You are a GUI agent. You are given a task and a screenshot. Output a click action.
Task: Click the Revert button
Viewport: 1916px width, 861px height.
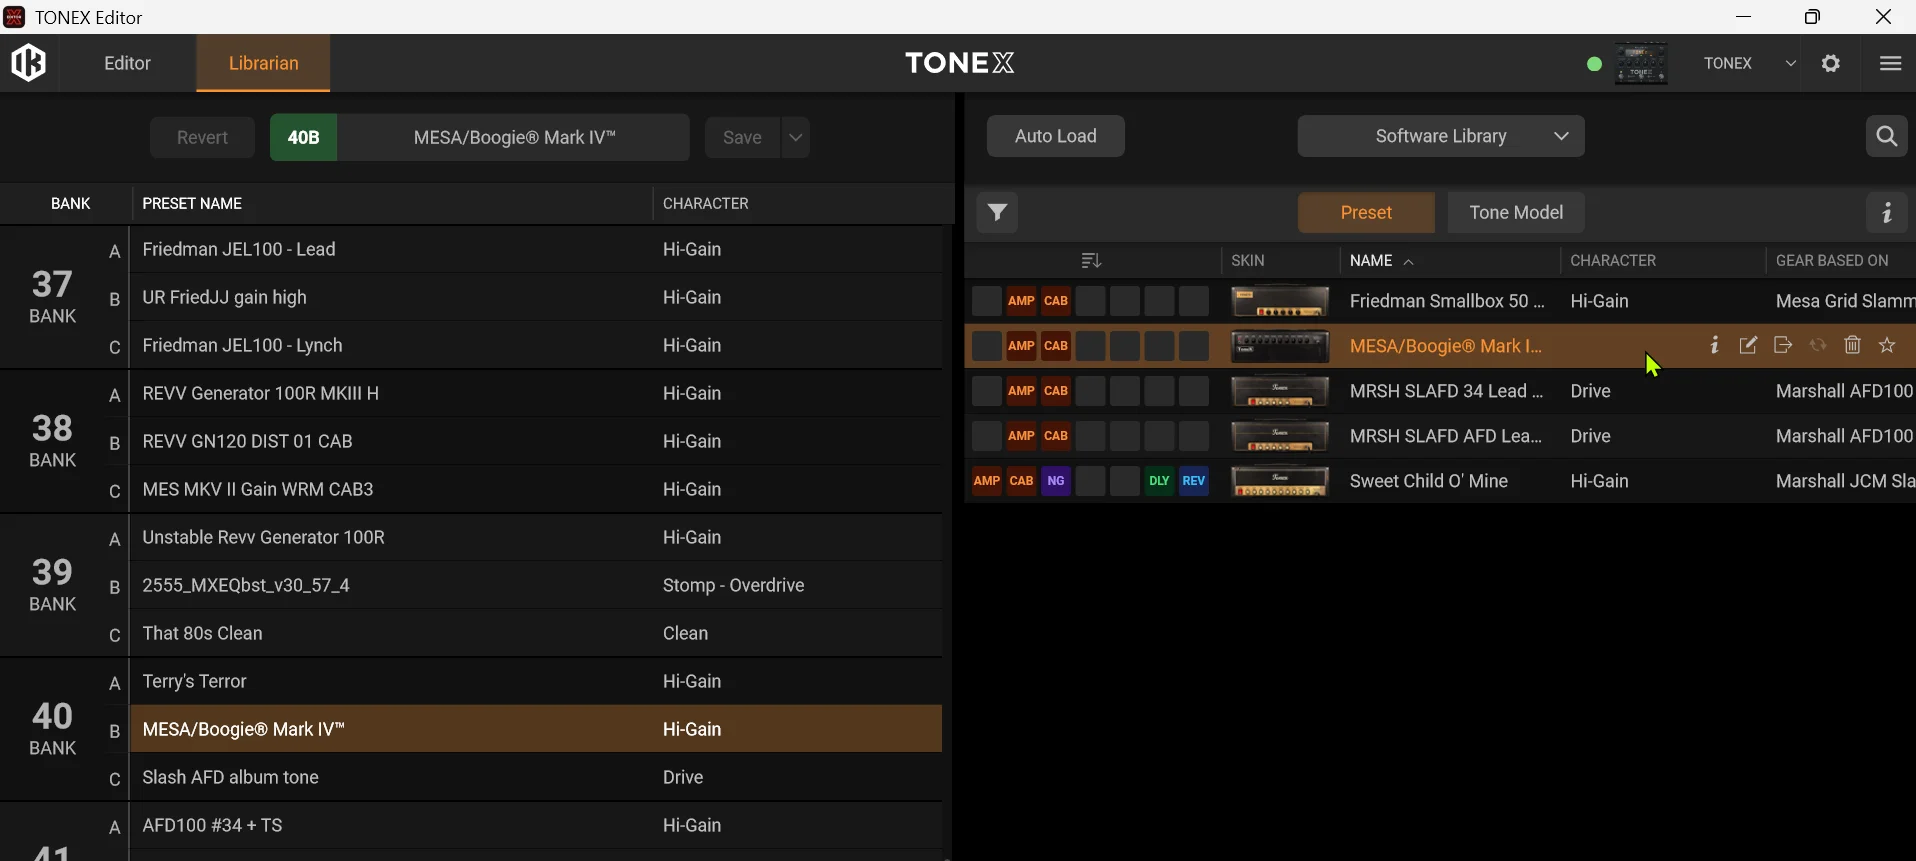pyautogui.click(x=203, y=138)
